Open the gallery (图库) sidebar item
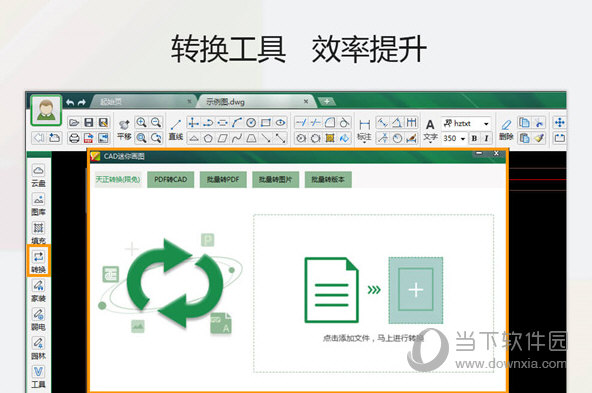592x393 pixels. [x=38, y=204]
